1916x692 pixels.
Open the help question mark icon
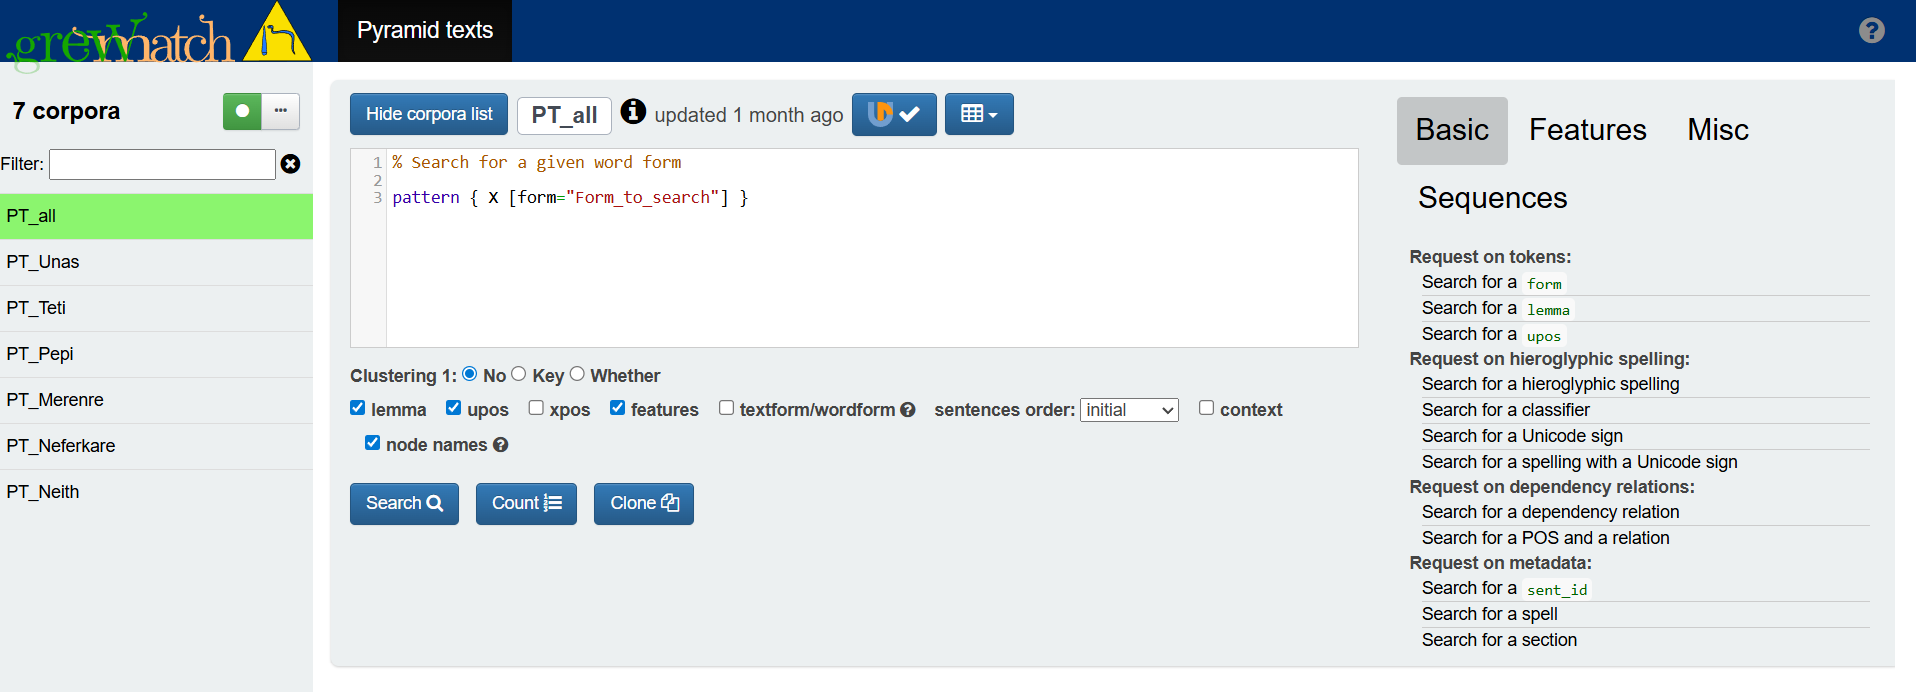tap(1871, 31)
